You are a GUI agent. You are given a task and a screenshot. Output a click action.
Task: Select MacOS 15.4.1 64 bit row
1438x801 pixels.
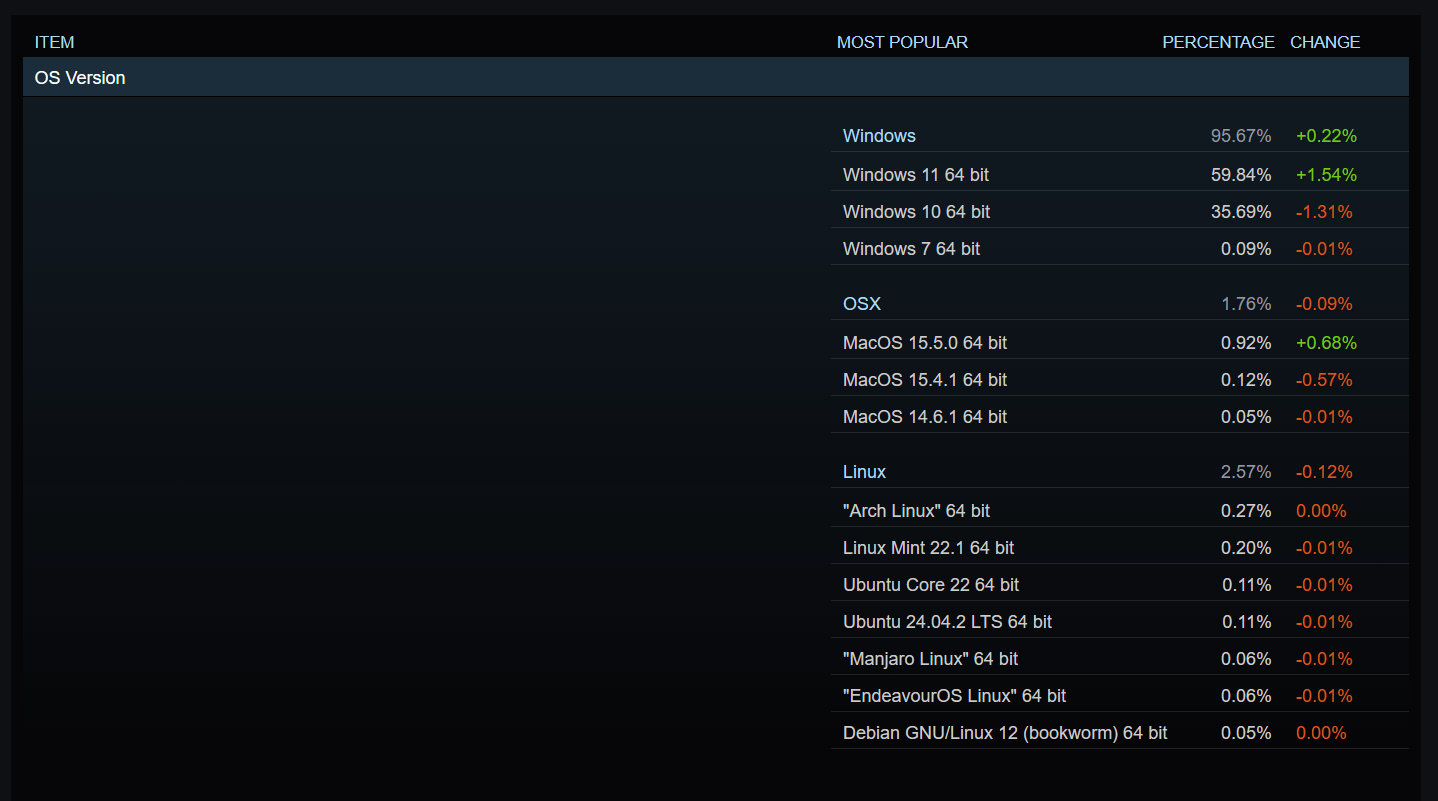1120,380
